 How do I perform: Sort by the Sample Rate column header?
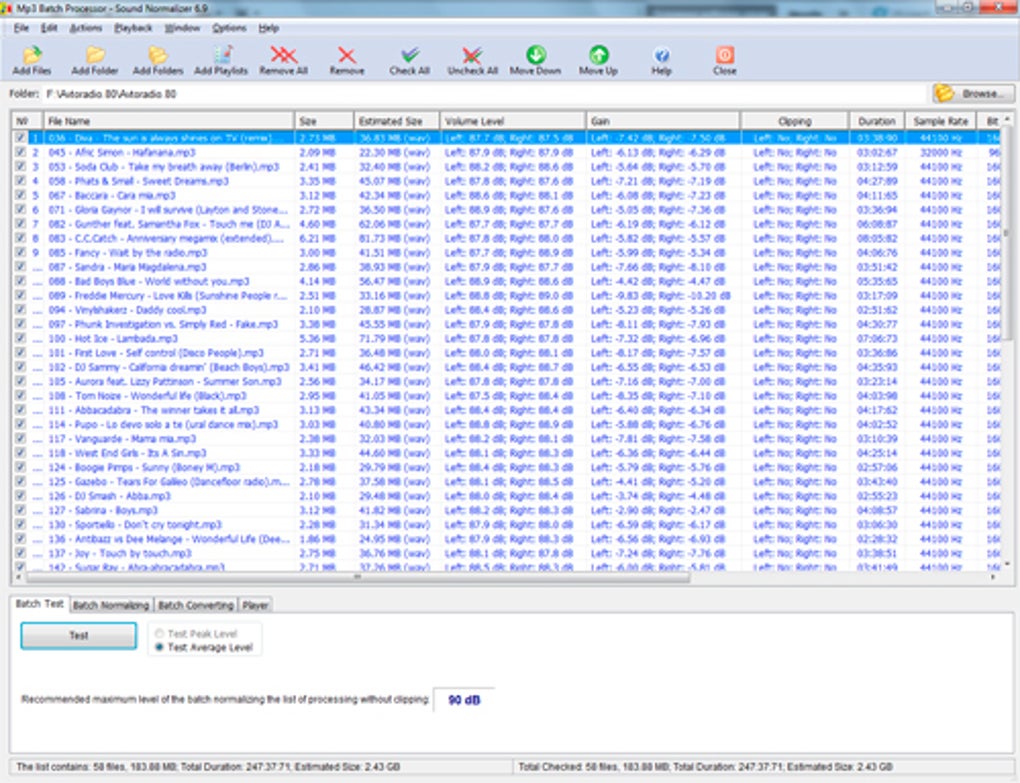(941, 121)
